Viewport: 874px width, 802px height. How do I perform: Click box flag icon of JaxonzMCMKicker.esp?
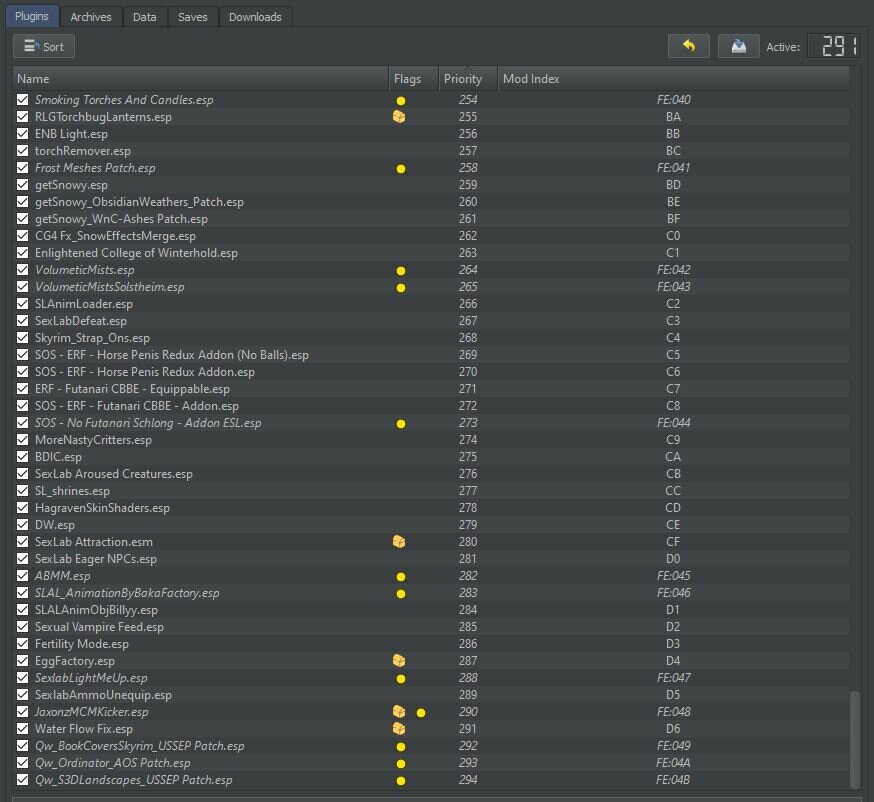pos(399,711)
